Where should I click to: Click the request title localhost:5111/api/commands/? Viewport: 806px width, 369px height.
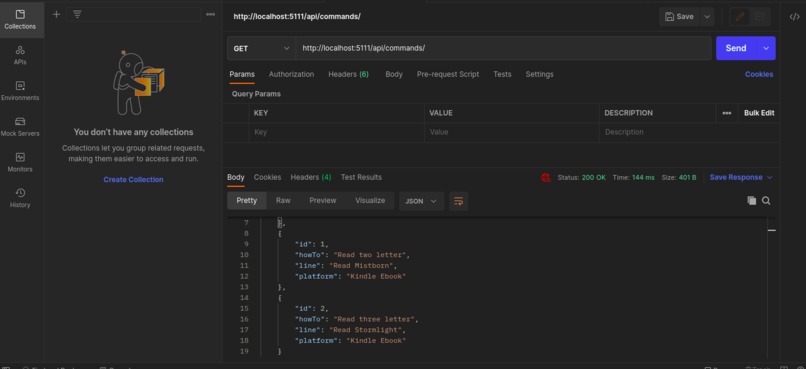[x=297, y=16]
